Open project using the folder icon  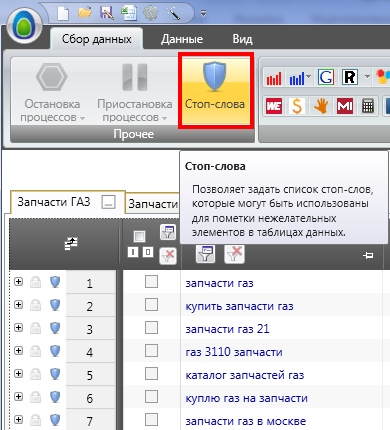coord(85,13)
